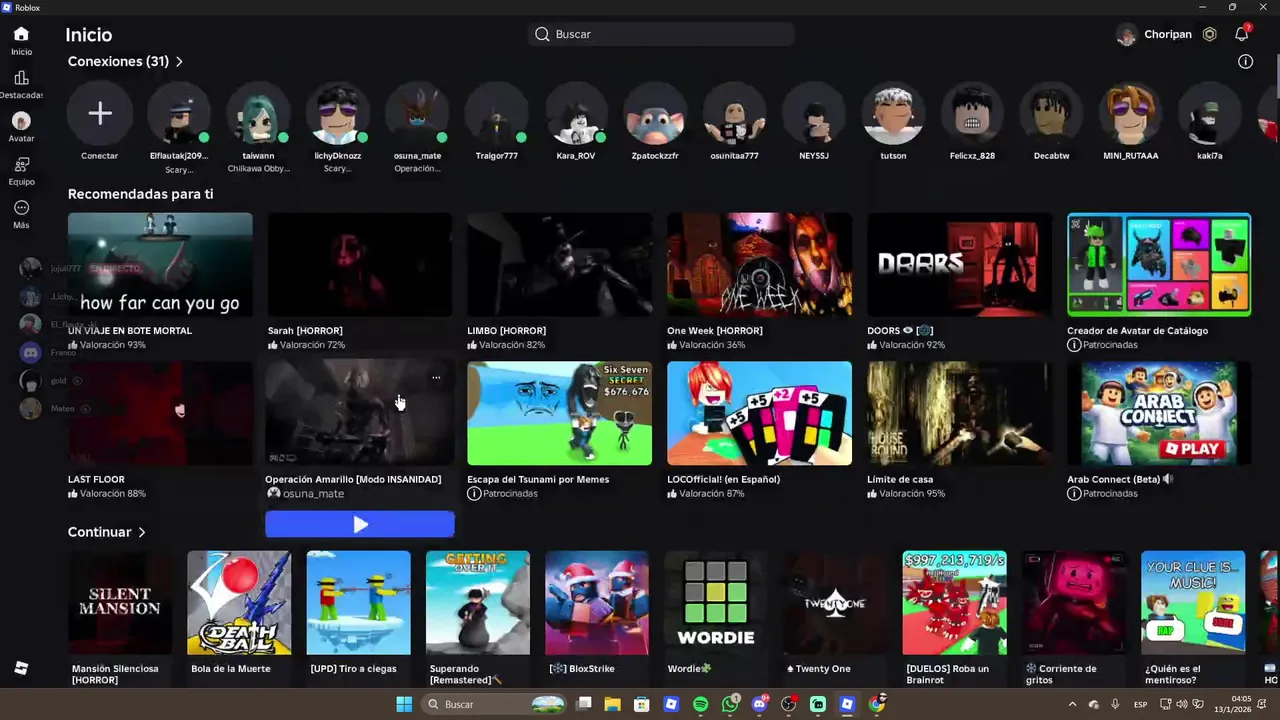Open friend Decabtw profile
The image size is (1280, 720).
(1051, 114)
